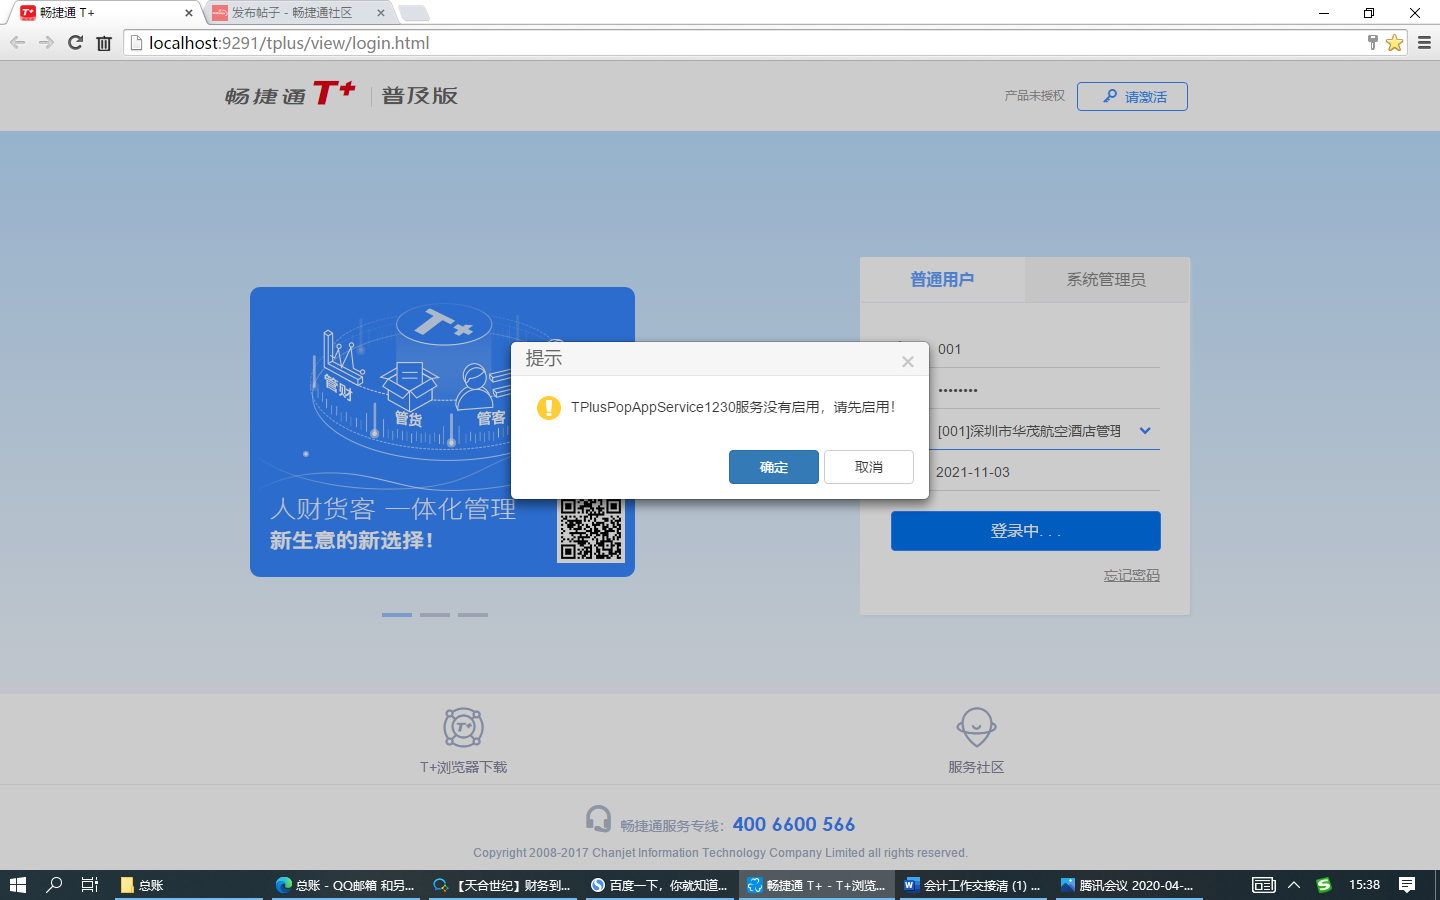This screenshot has width=1440, height=900.
Task: Bookmark the page with star icon
Action: pos(1394,43)
